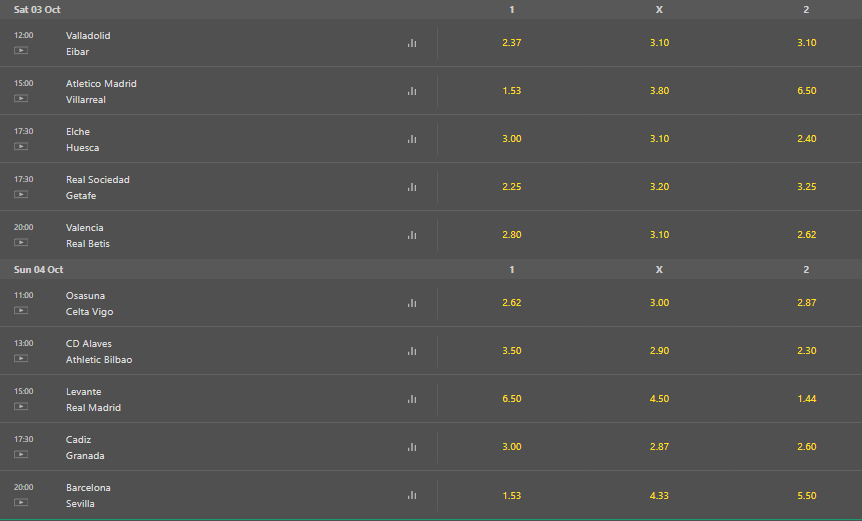
Task: Open stats icon for Valladolid vs Eibar
Action: [412, 43]
